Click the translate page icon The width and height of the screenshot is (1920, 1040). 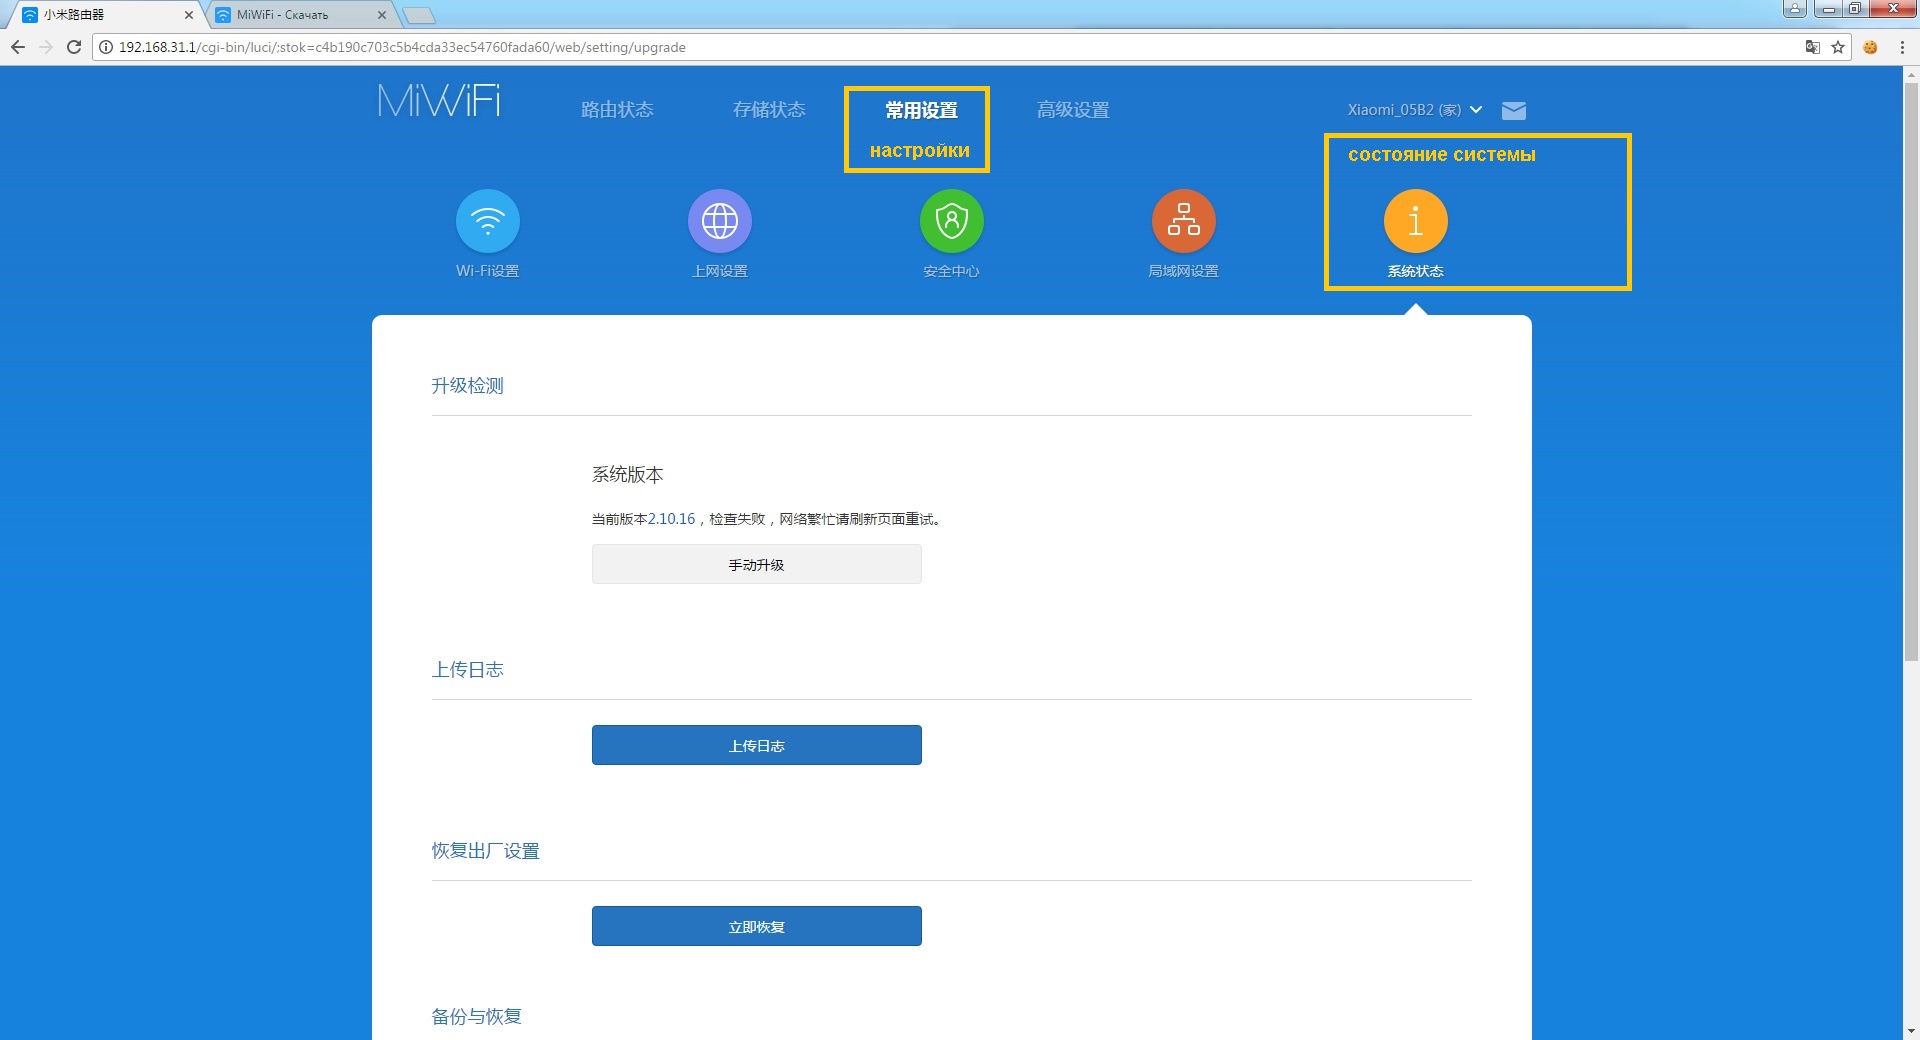(1812, 47)
